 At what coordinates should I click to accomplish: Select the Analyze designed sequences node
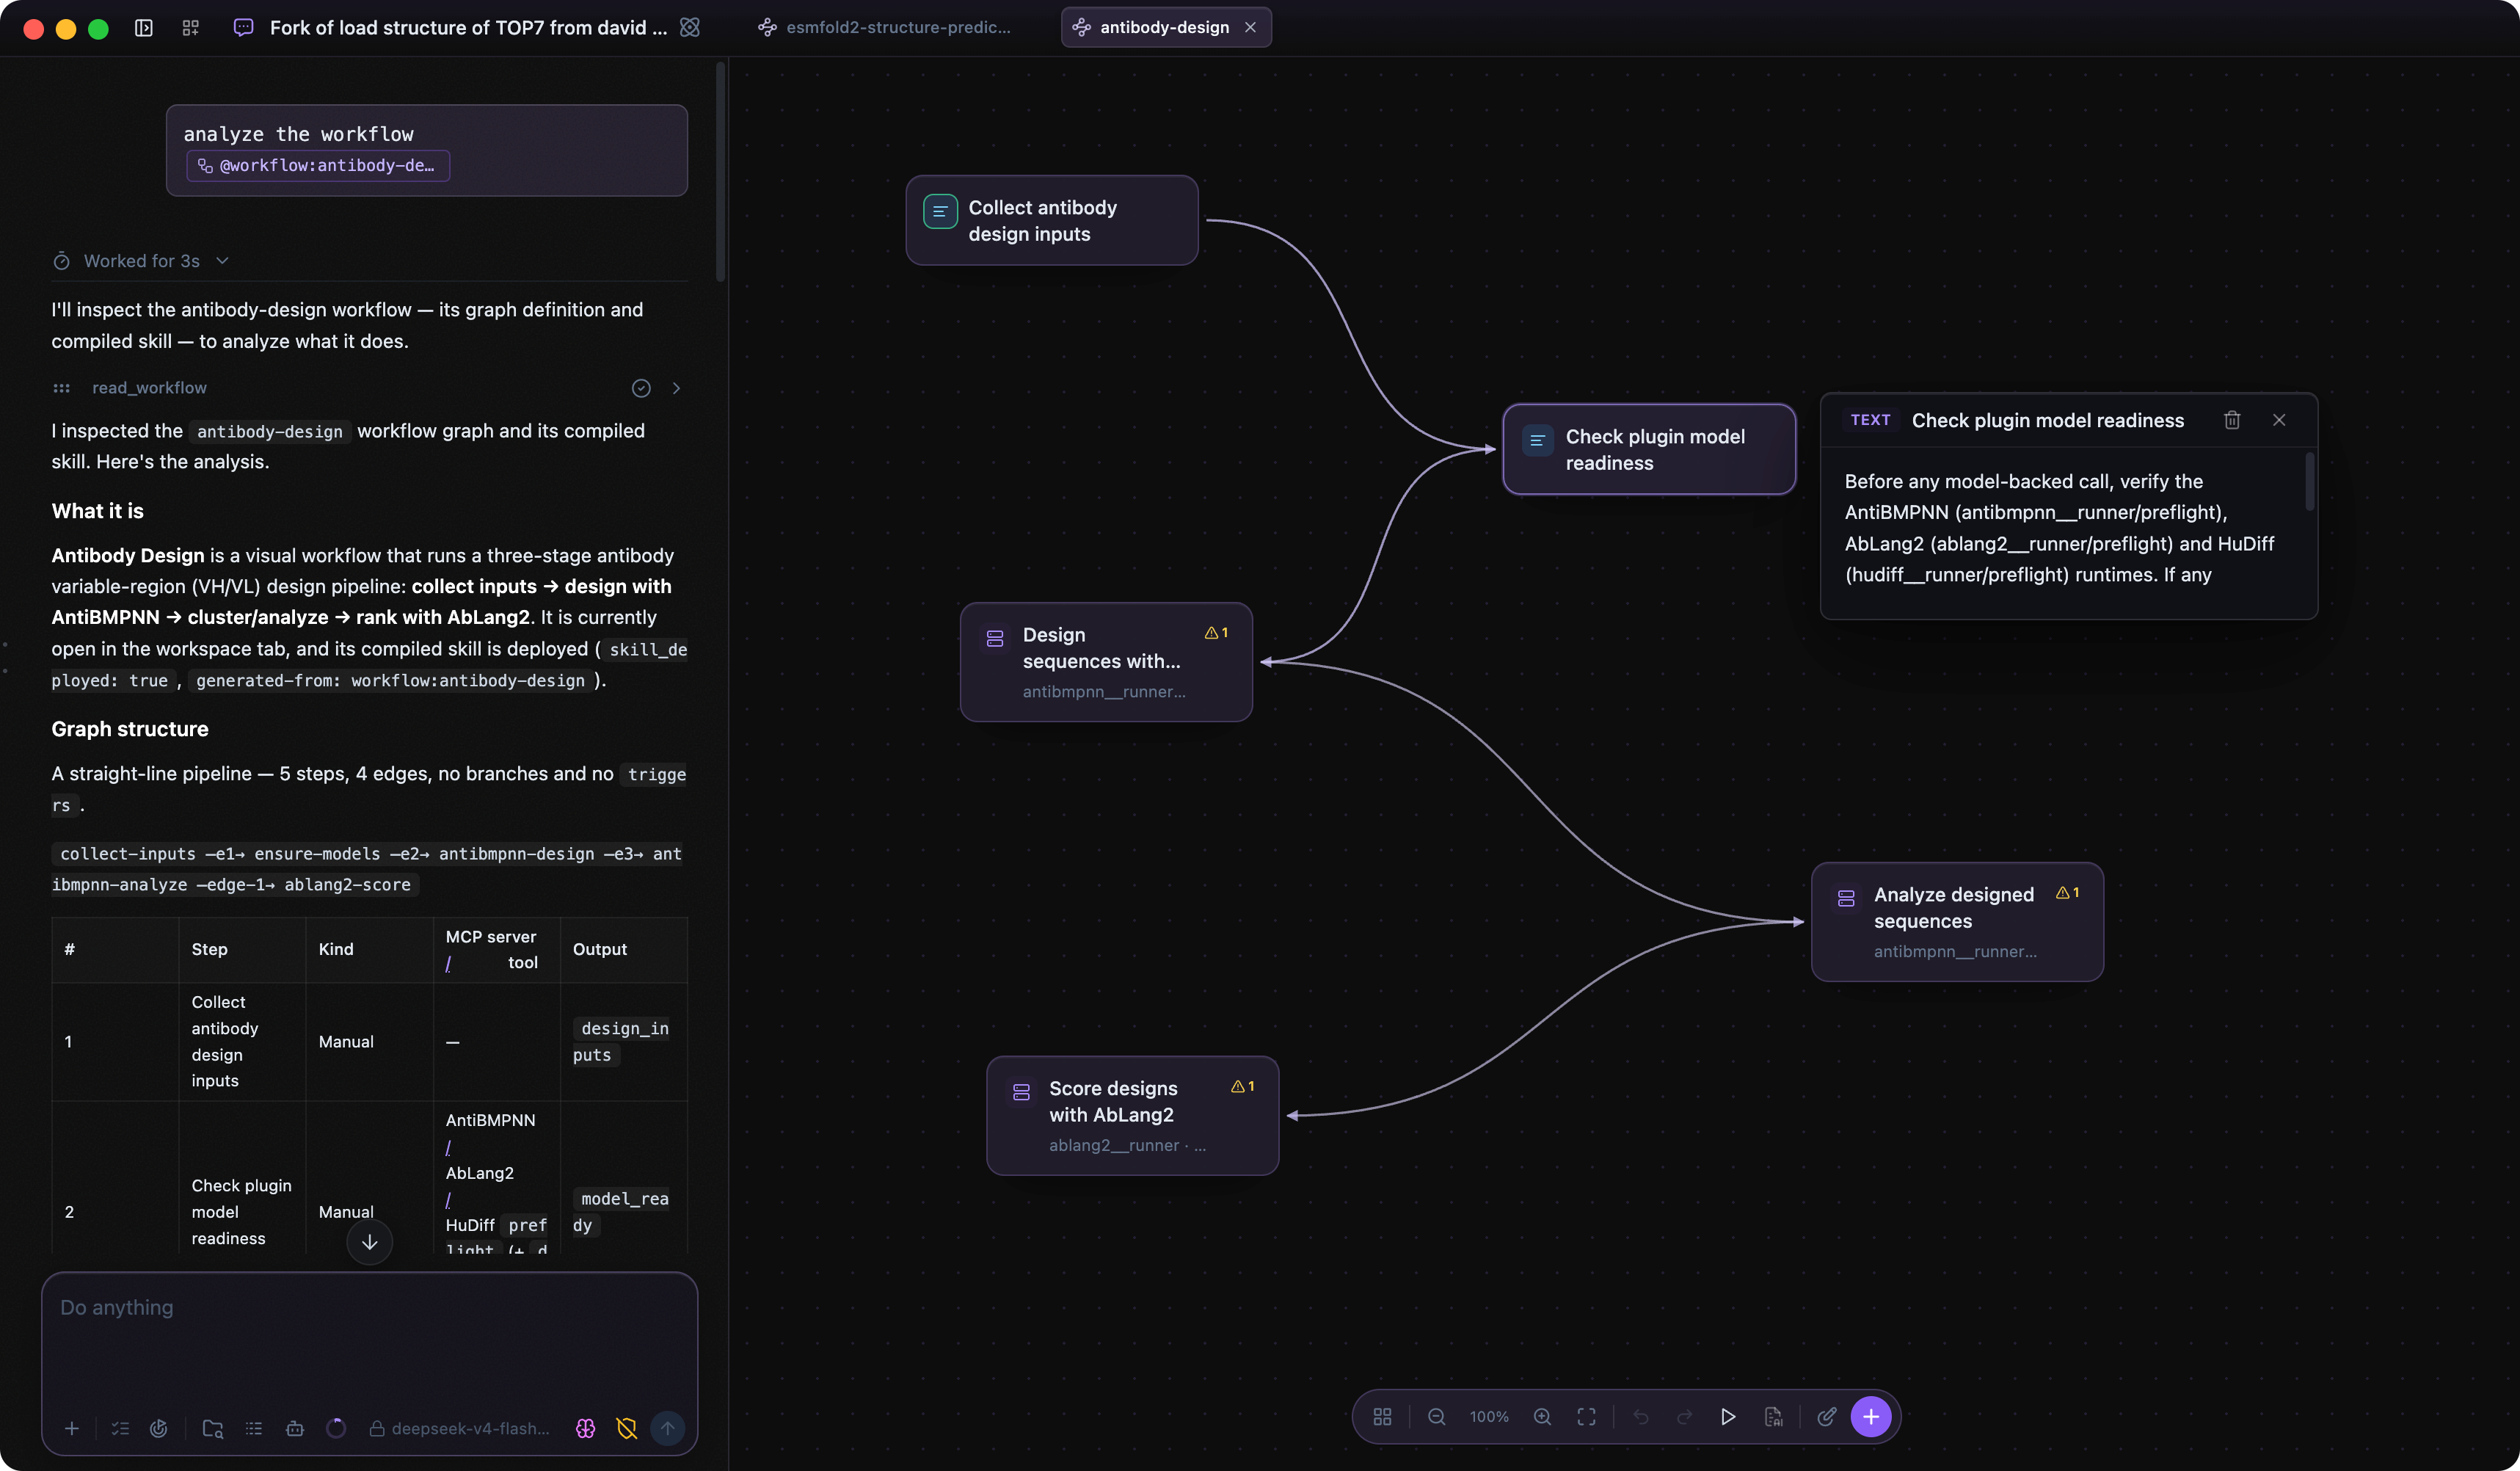1957,922
